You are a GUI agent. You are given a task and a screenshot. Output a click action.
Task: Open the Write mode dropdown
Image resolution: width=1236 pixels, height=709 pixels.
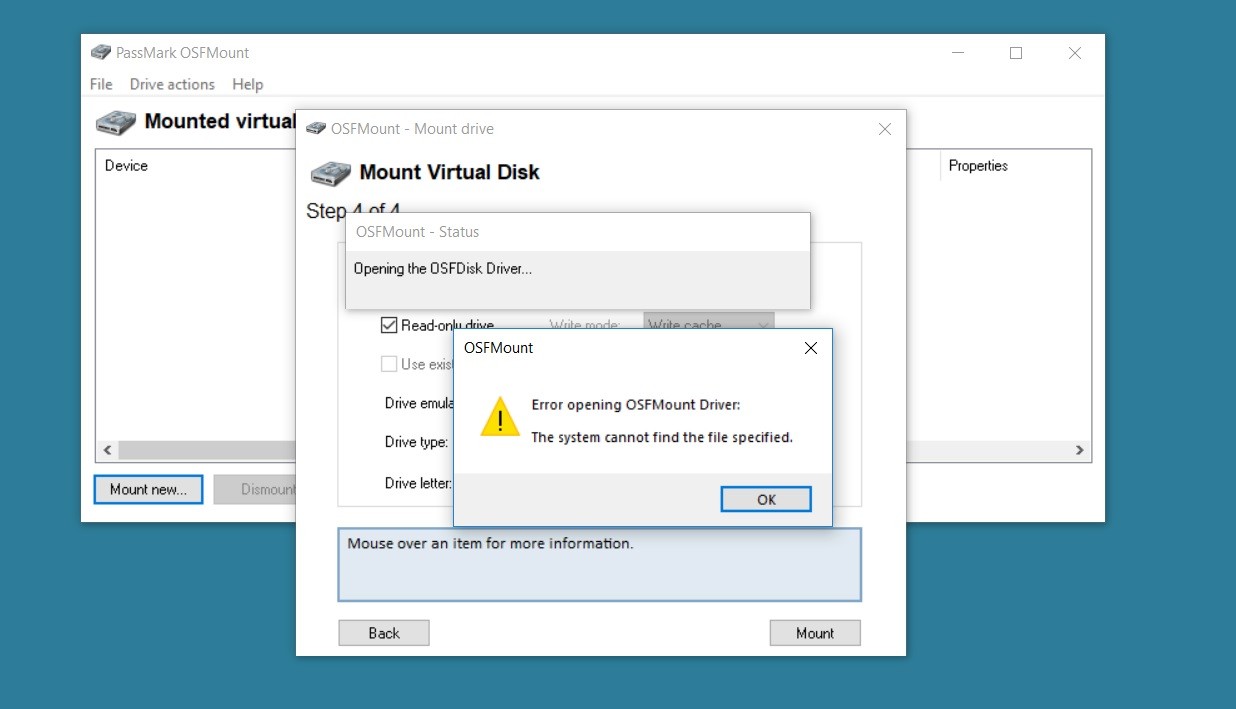point(709,325)
